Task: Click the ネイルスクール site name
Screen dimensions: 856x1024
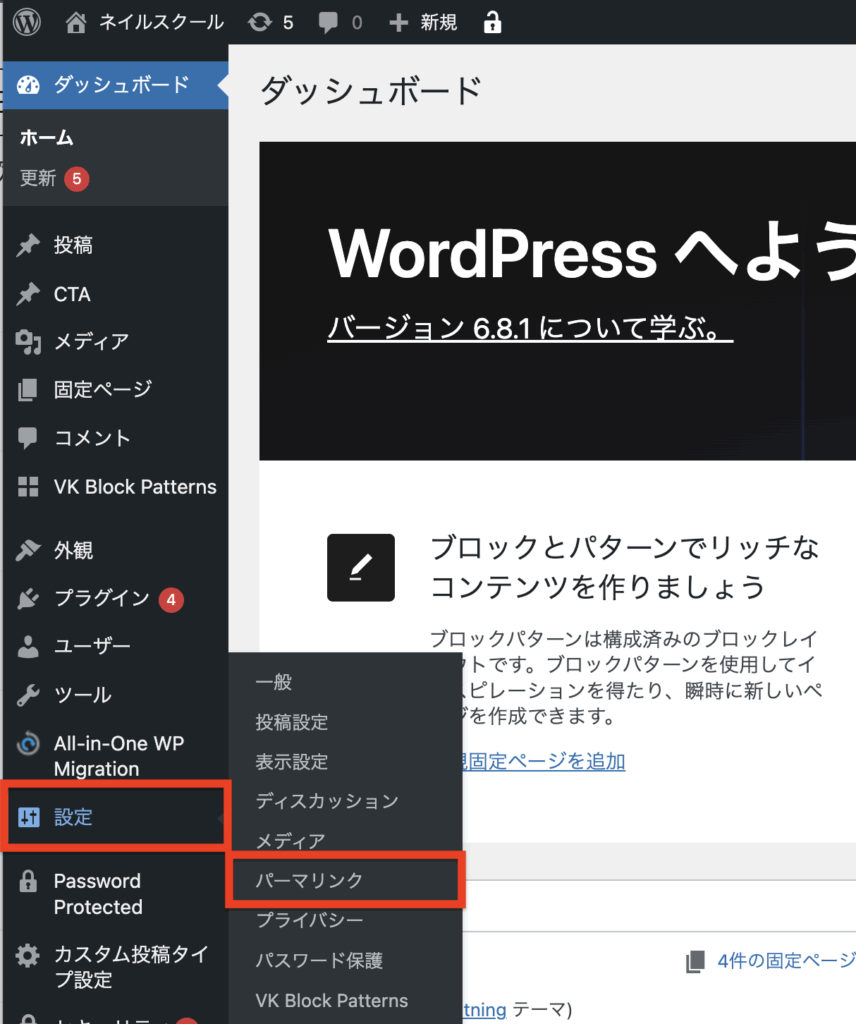Action: click(x=161, y=23)
